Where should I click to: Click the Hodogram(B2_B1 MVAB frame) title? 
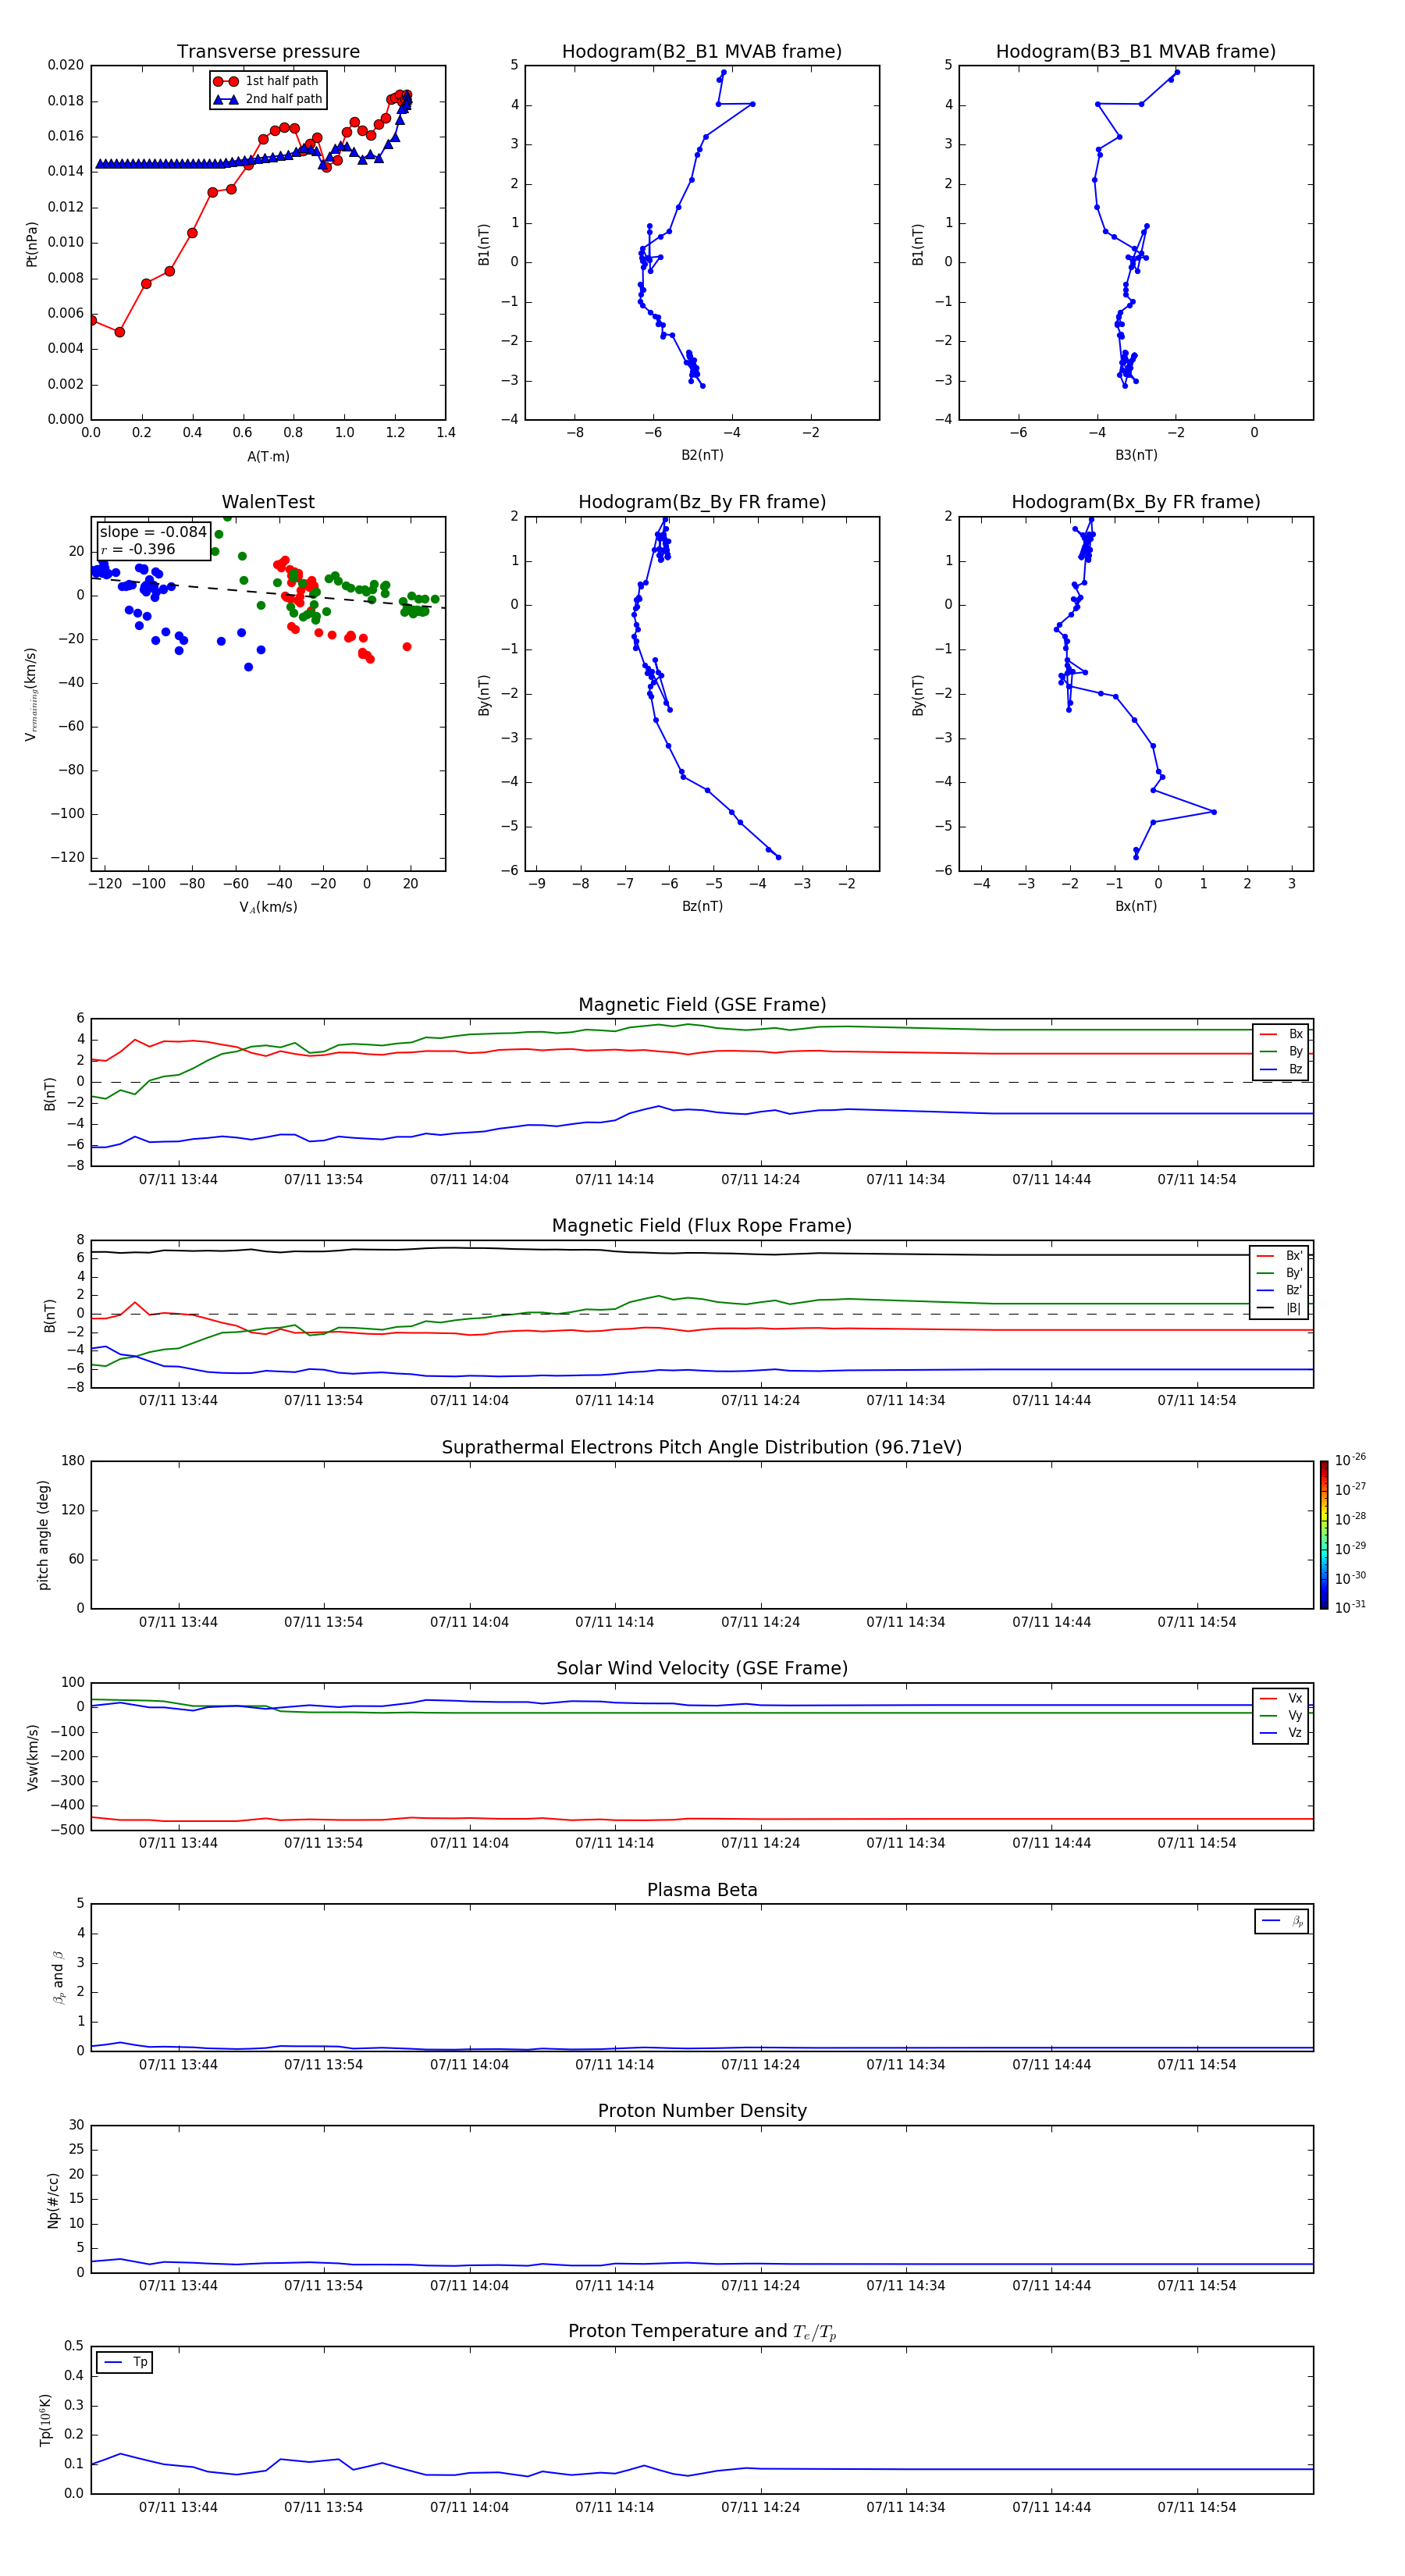702,52
